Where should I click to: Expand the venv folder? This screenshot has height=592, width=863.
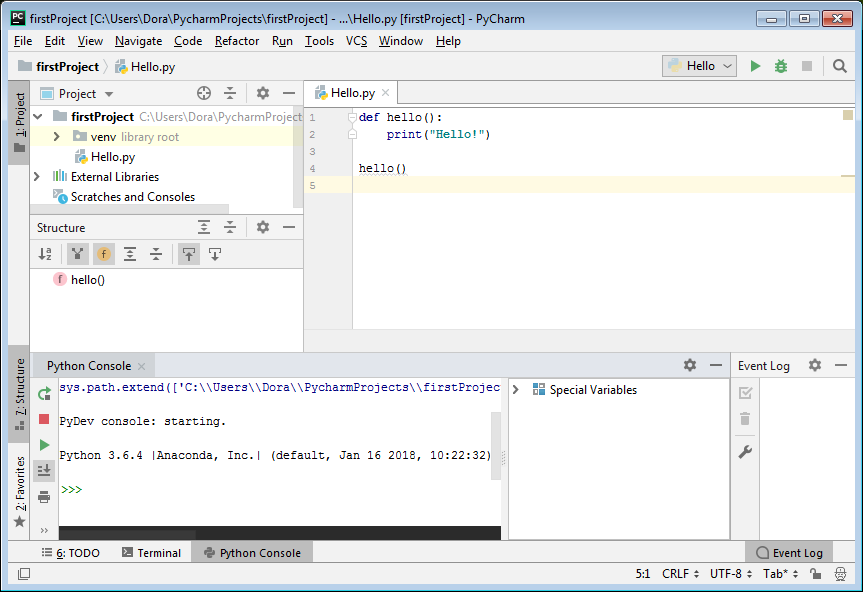tap(57, 136)
